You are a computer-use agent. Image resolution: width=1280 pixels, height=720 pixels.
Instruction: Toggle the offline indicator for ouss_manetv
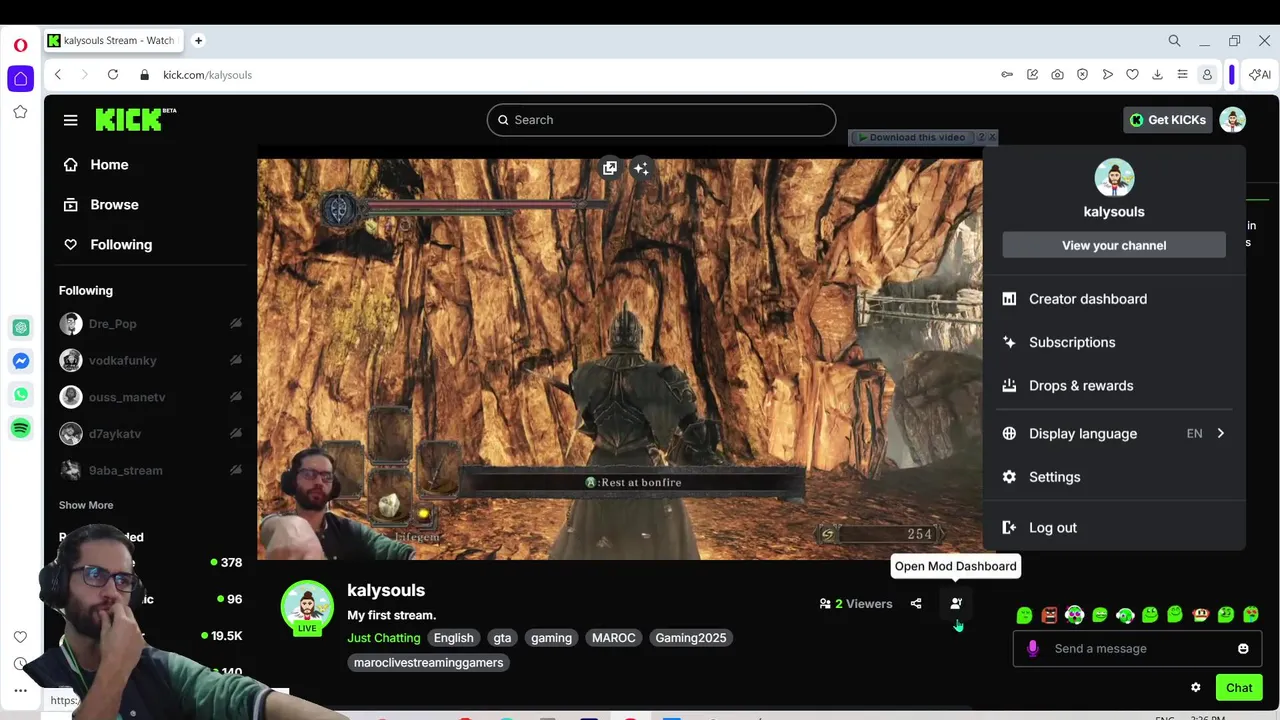click(236, 397)
